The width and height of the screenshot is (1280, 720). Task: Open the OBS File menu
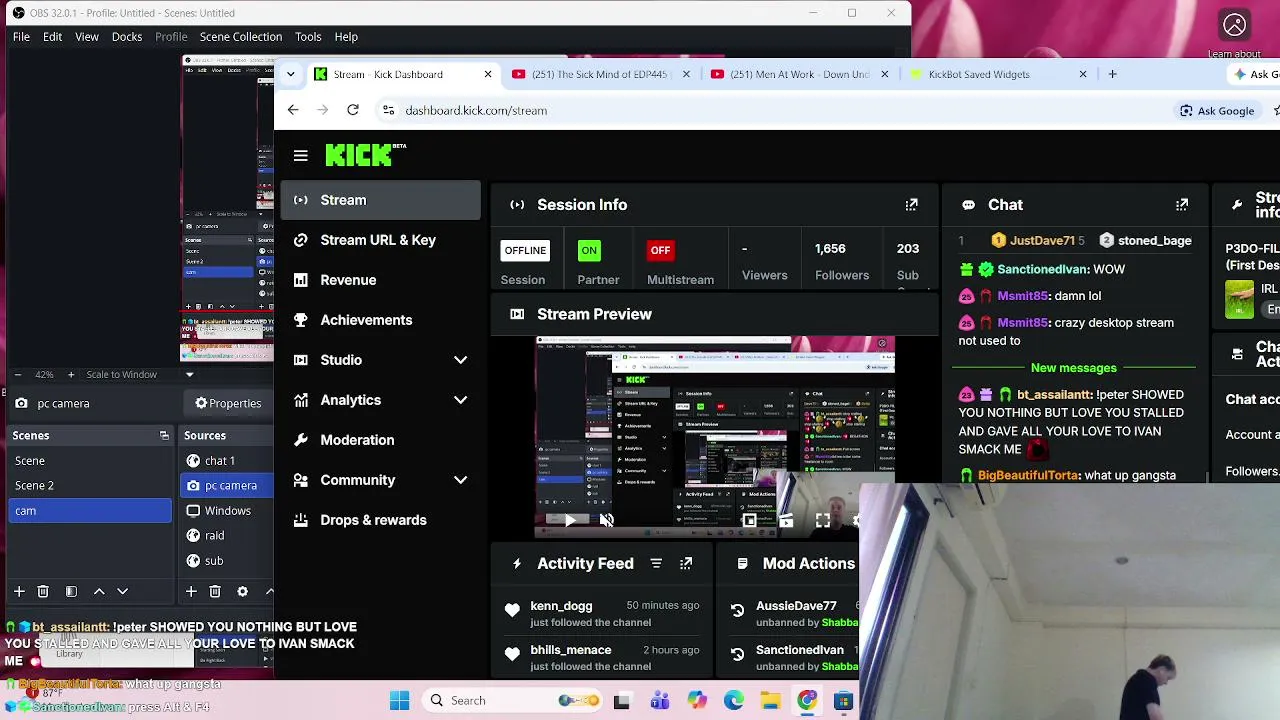[x=21, y=37]
